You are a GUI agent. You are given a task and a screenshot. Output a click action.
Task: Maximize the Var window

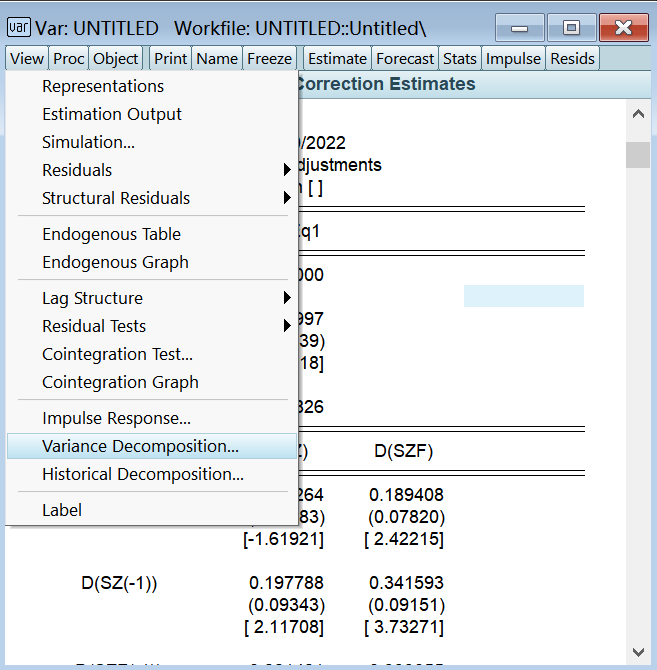click(x=571, y=26)
